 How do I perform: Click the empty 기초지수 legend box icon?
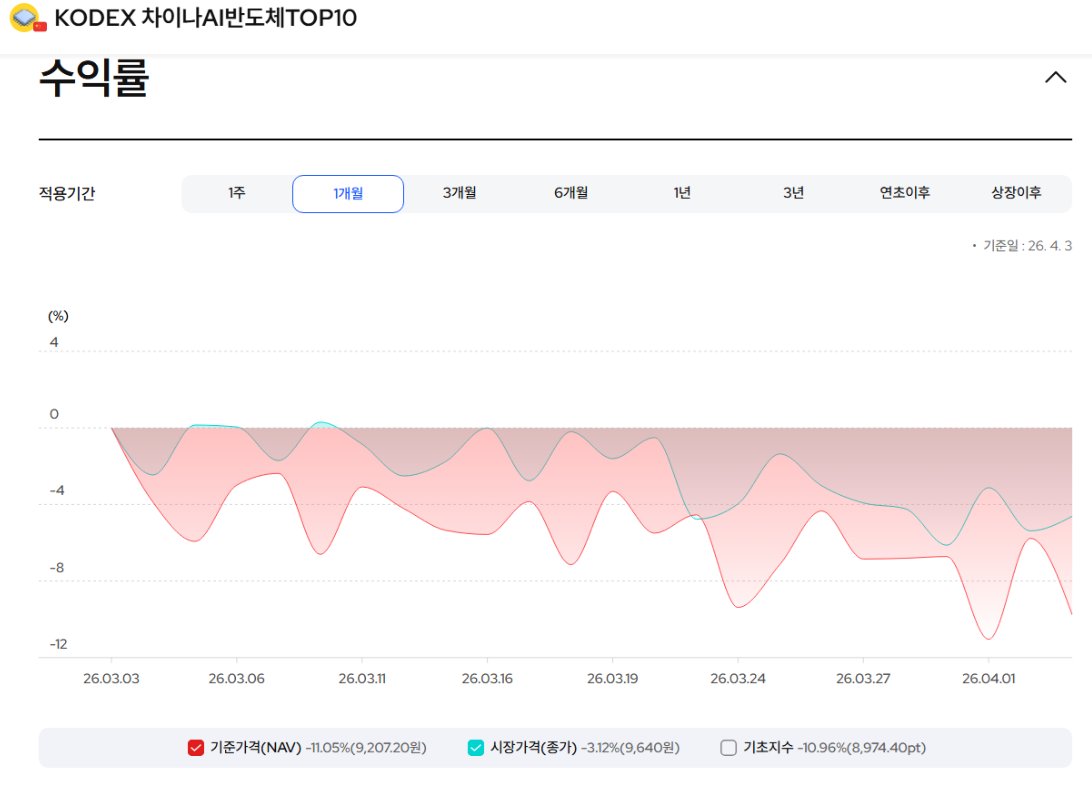[729, 746]
